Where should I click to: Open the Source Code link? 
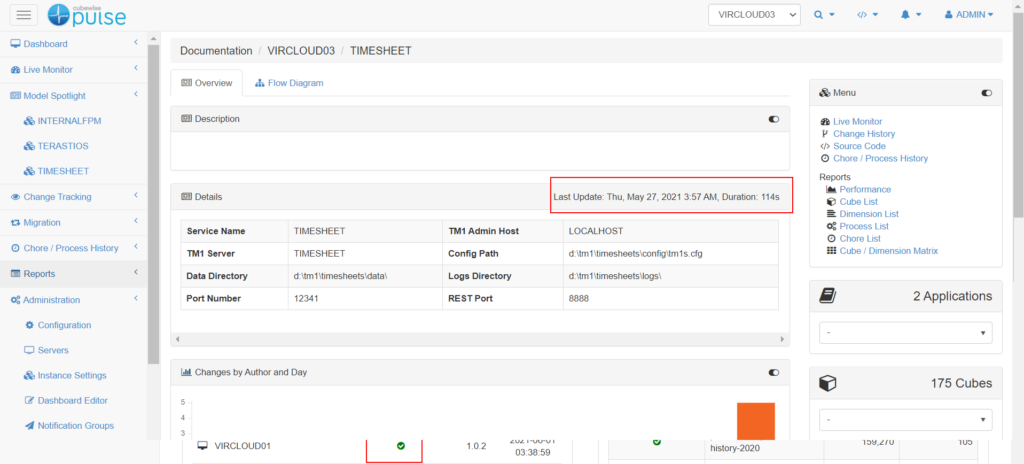tap(860, 146)
